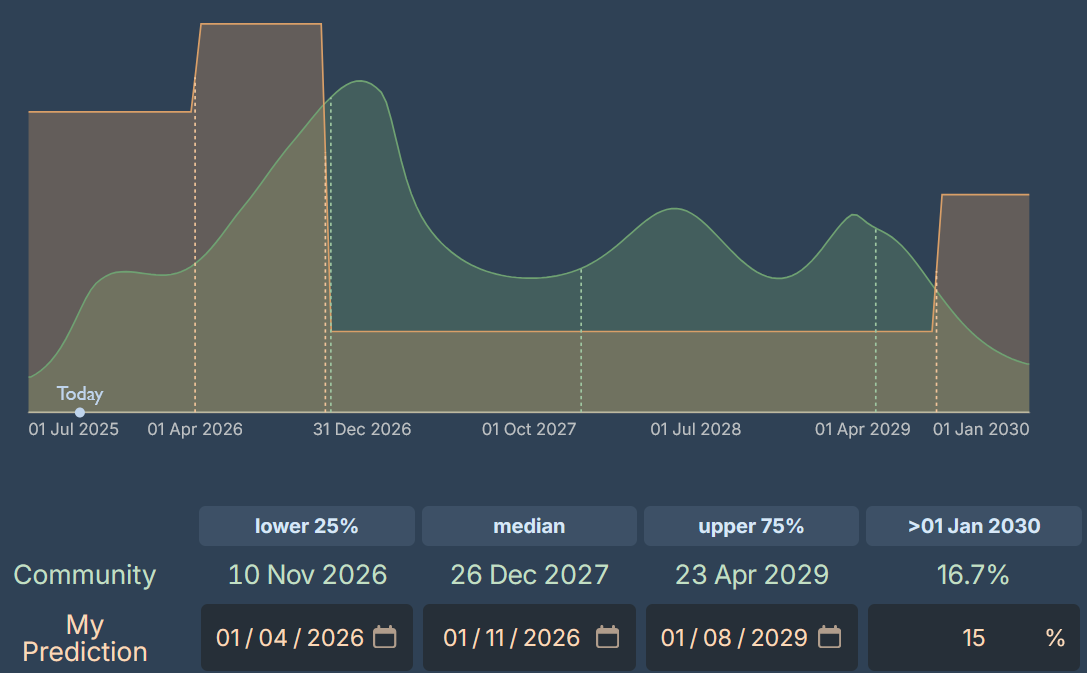Image resolution: width=1087 pixels, height=673 pixels.
Task: Select the month 04 in the lower 25% date
Action: click(x=272, y=638)
